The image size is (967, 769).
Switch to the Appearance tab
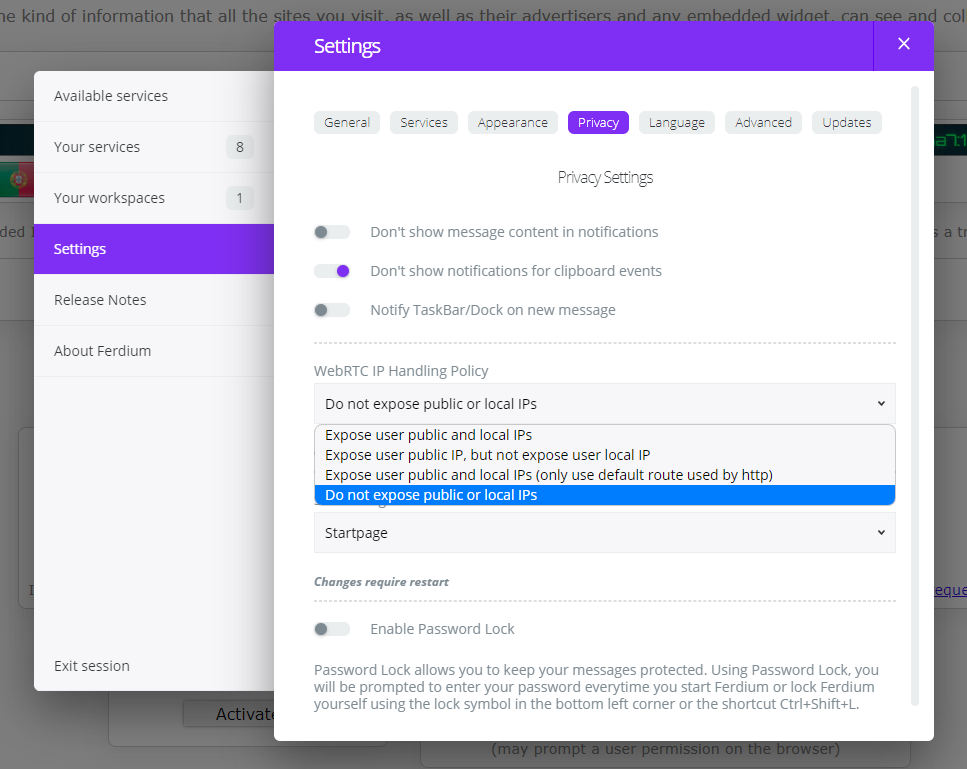[512, 122]
